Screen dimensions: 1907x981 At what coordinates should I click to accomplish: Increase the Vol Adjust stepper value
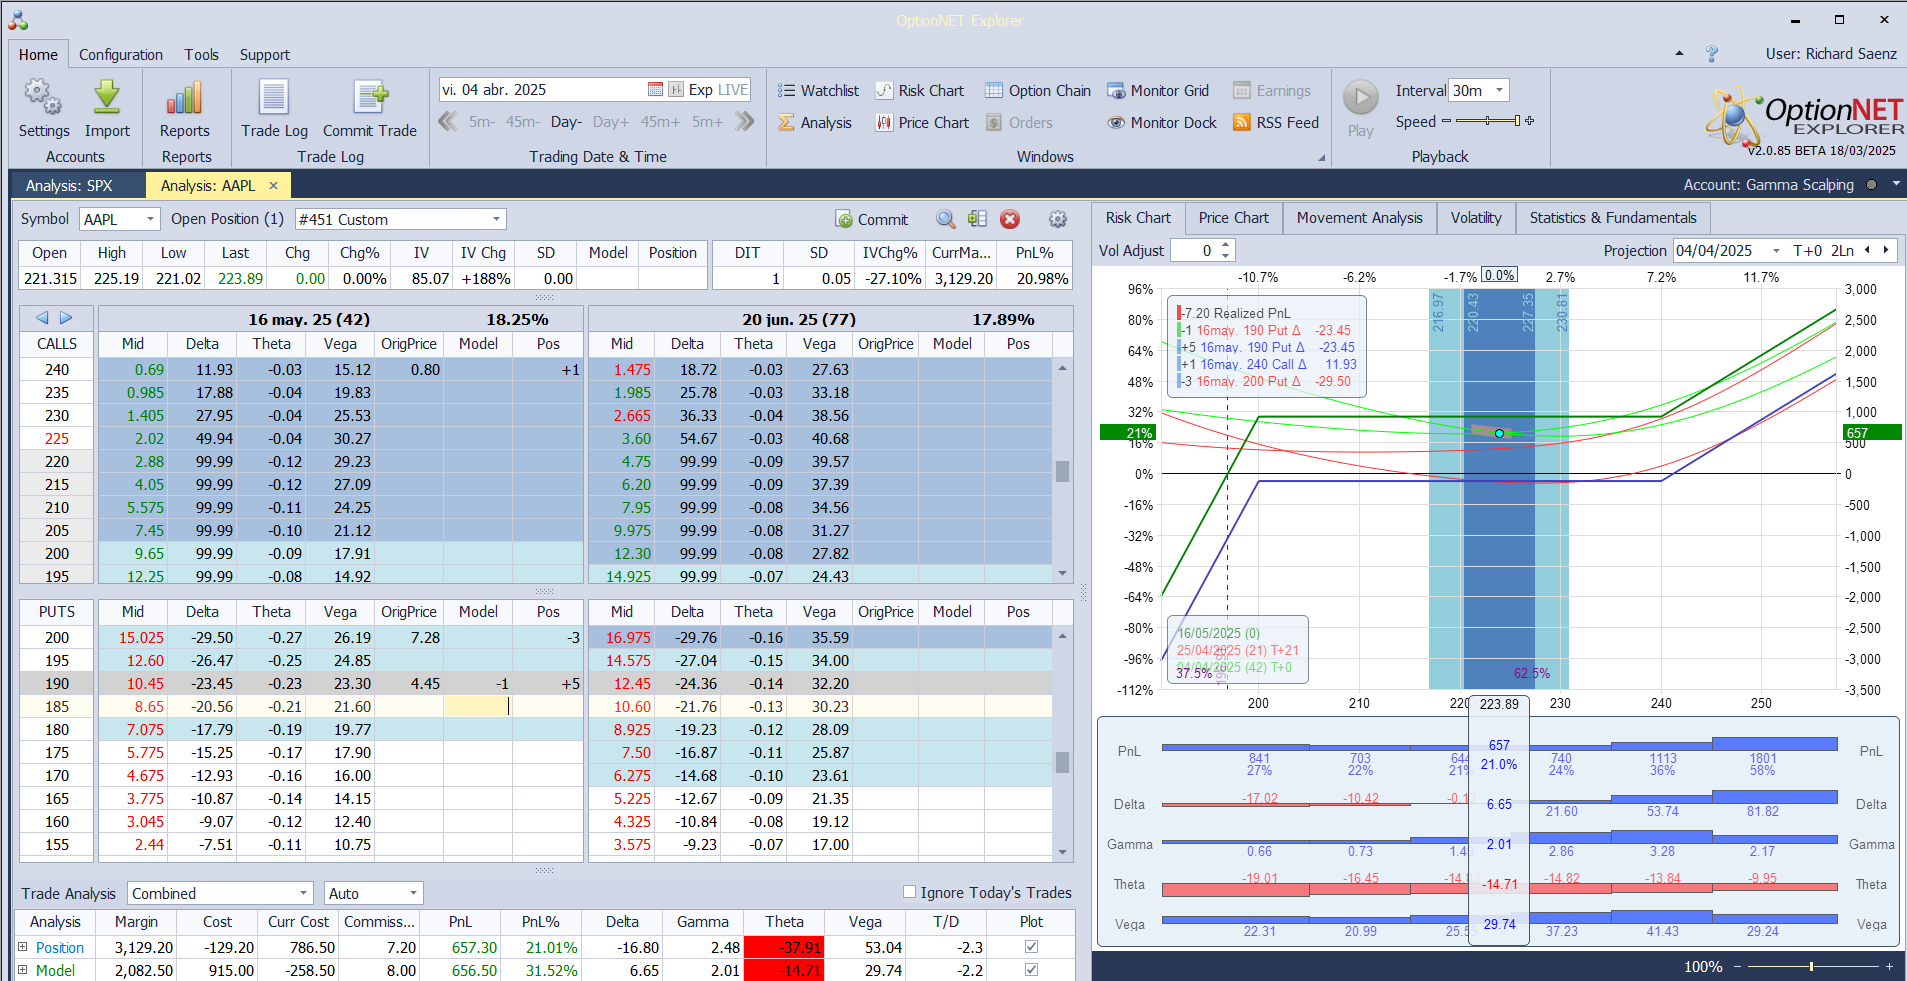pos(1226,245)
